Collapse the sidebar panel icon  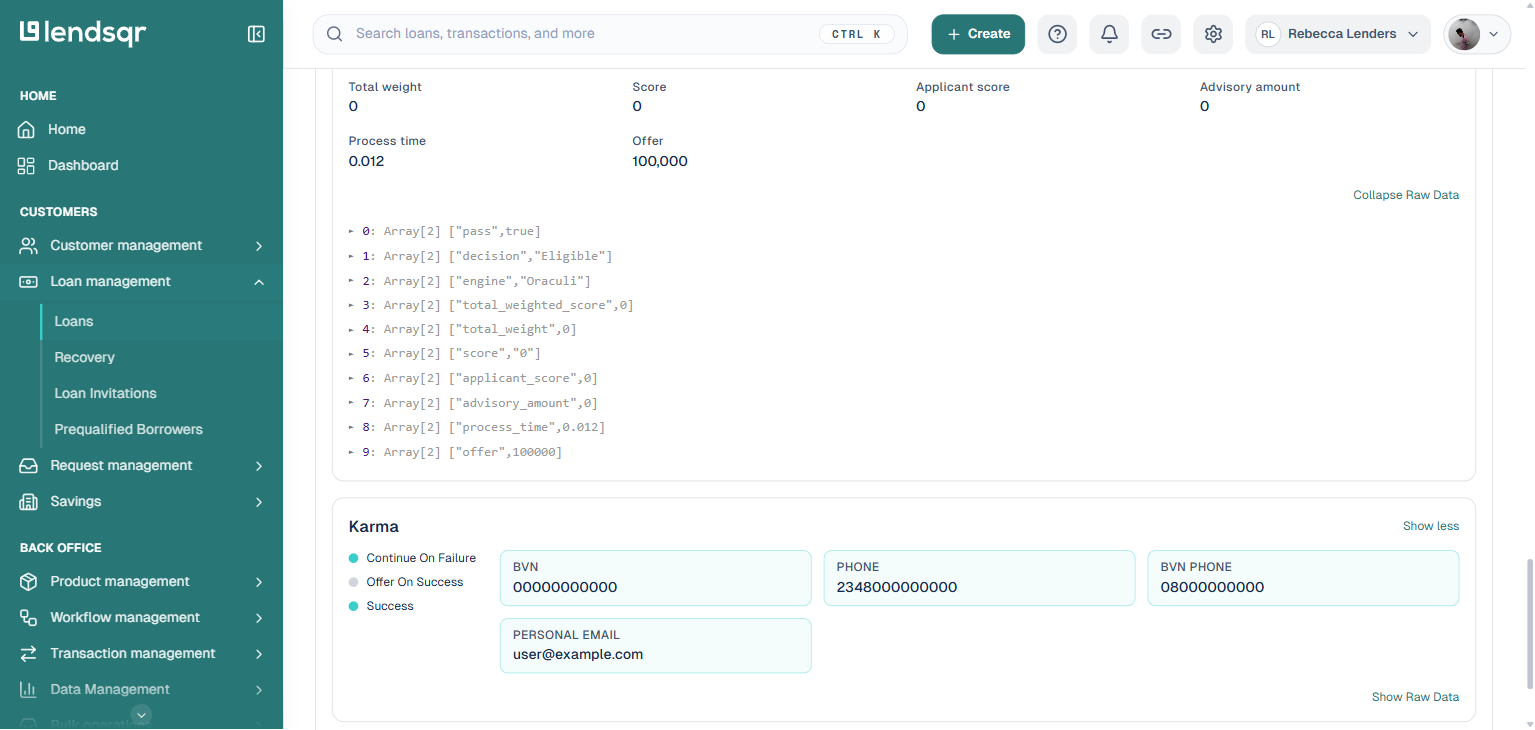tap(256, 34)
